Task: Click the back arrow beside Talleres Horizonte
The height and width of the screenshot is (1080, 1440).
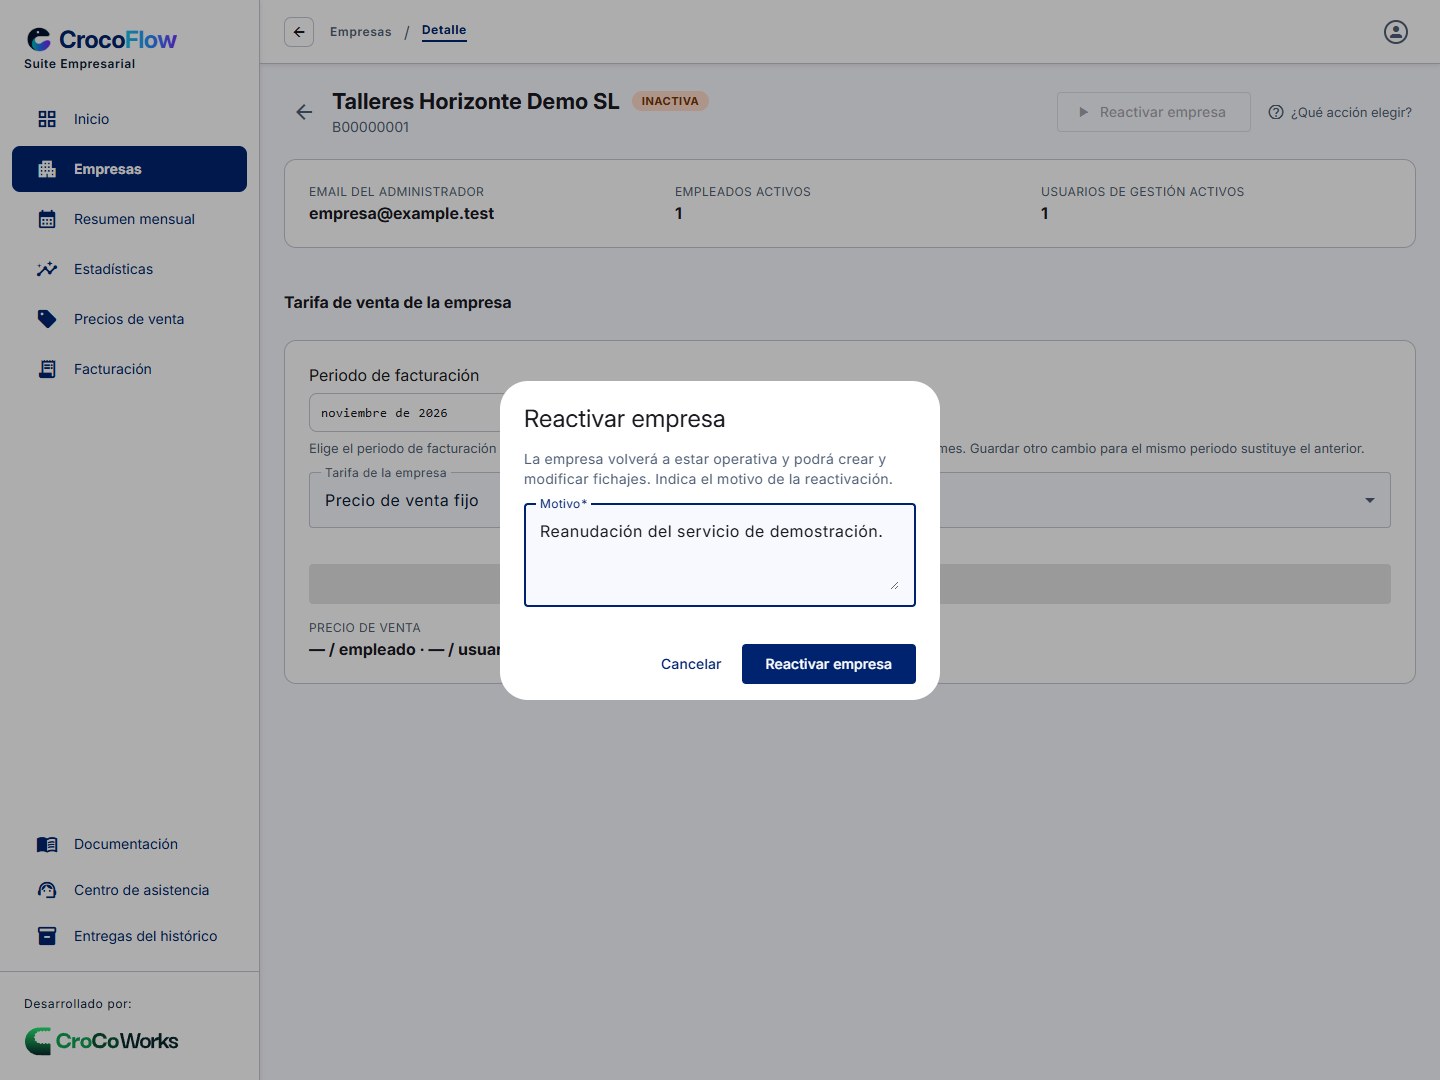Action: pyautogui.click(x=304, y=112)
